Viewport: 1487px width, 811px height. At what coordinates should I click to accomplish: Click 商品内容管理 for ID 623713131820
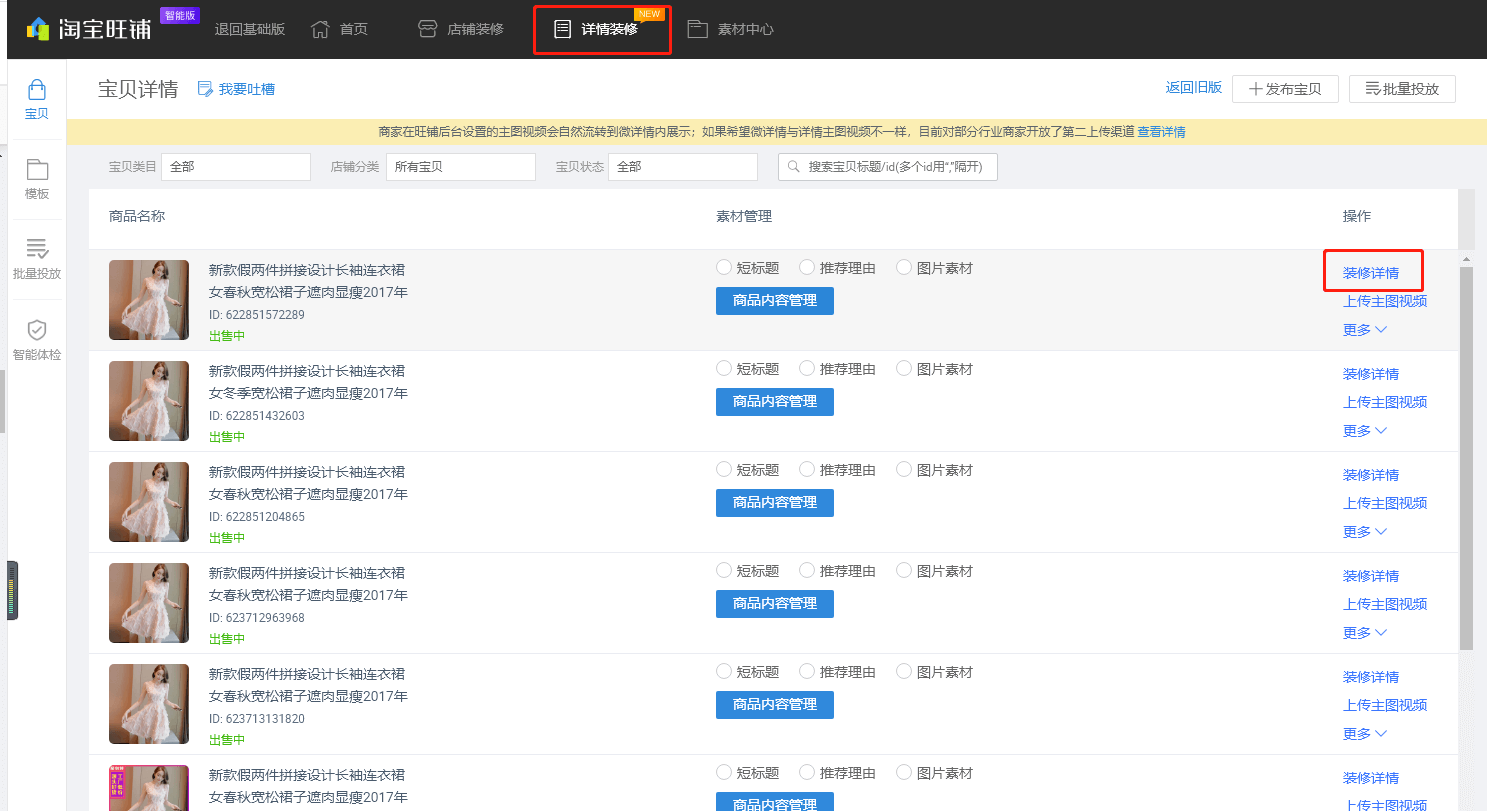pos(775,704)
